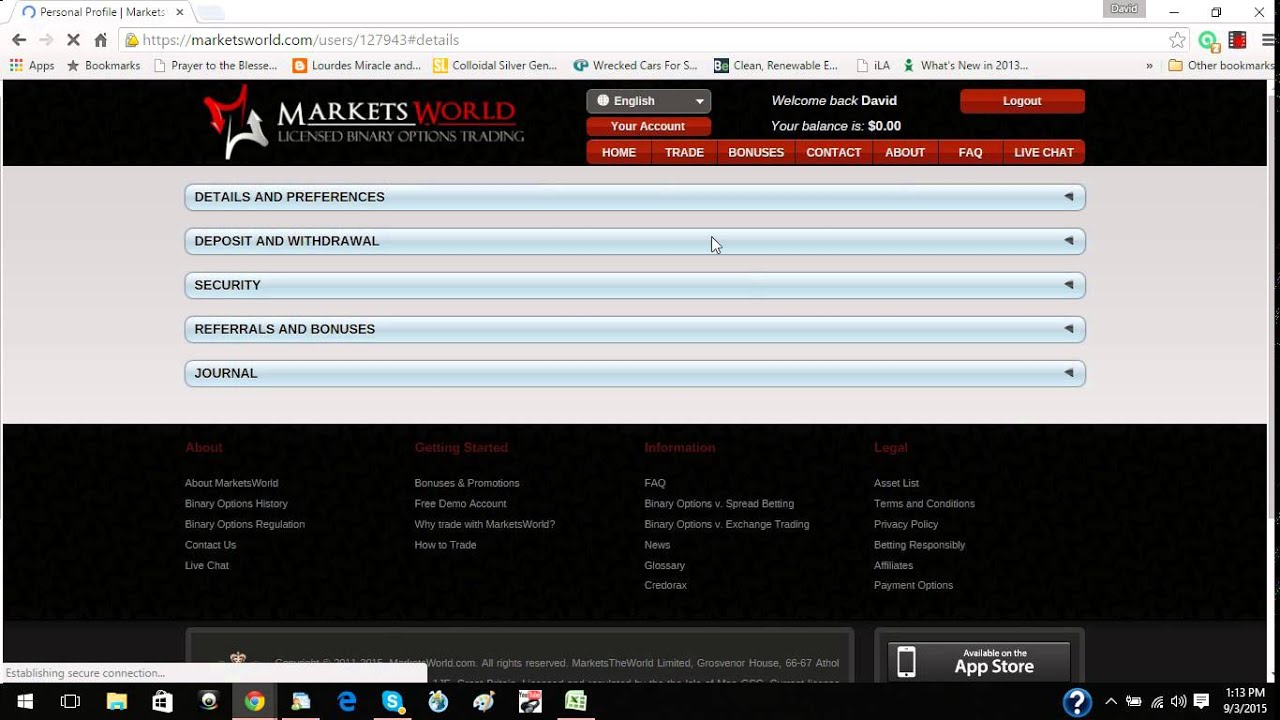1280x720 pixels.
Task: Open the Action Center notifications icon
Action: [x=1202, y=702]
